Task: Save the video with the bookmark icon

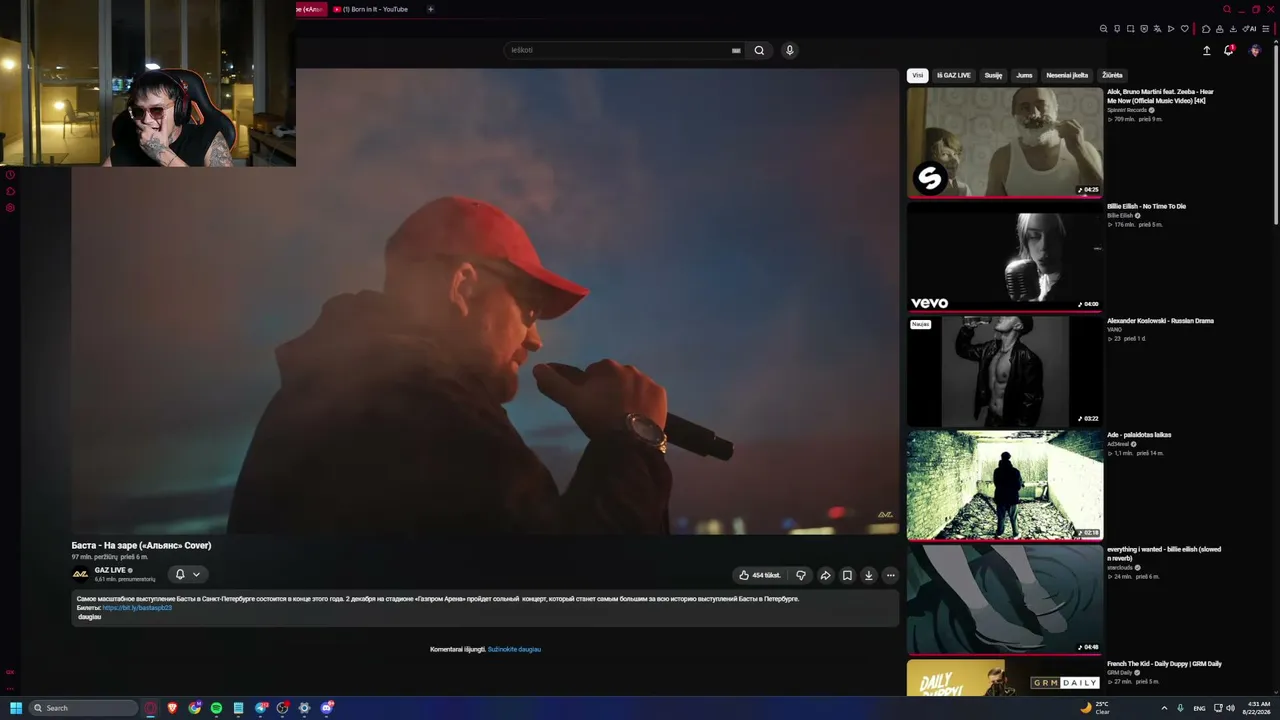Action: [x=847, y=575]
